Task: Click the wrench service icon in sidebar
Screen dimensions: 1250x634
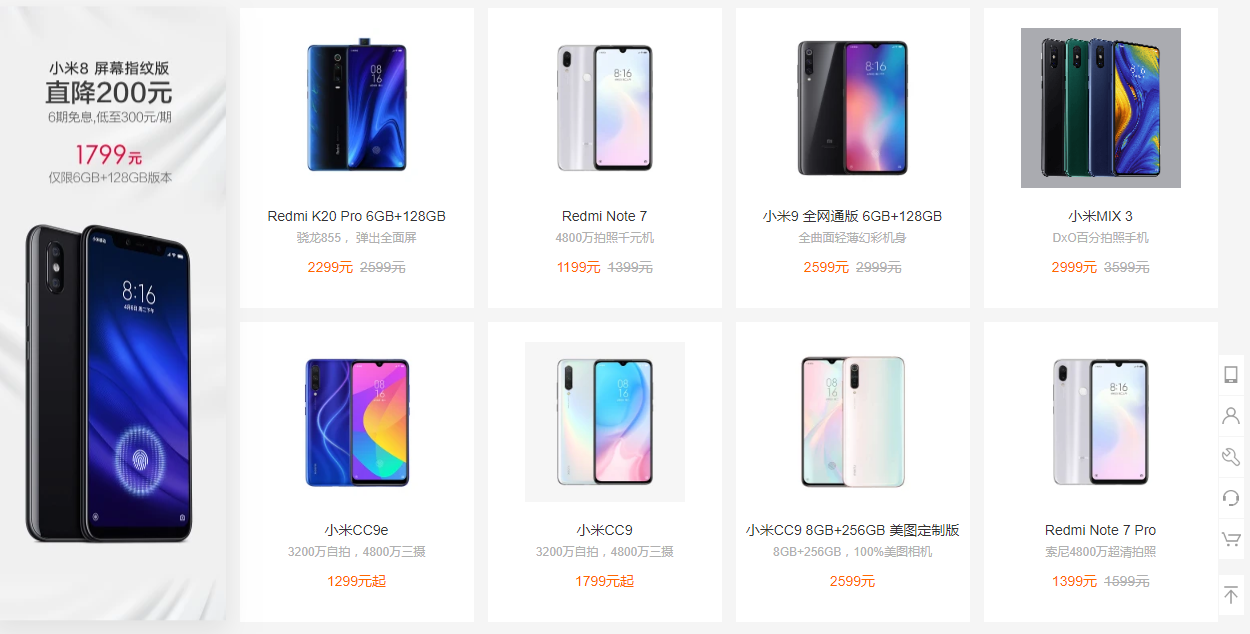Action: [1231, 457]
